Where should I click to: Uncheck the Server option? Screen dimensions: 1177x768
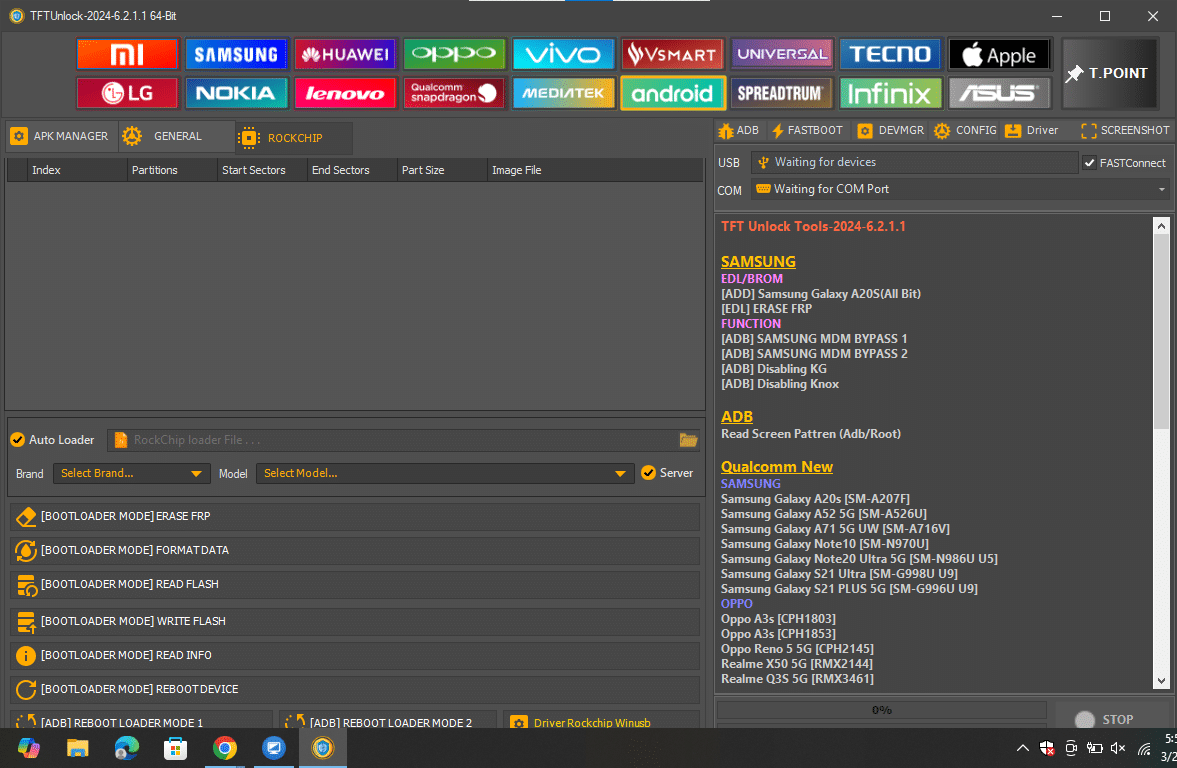(x=649, y=472)
